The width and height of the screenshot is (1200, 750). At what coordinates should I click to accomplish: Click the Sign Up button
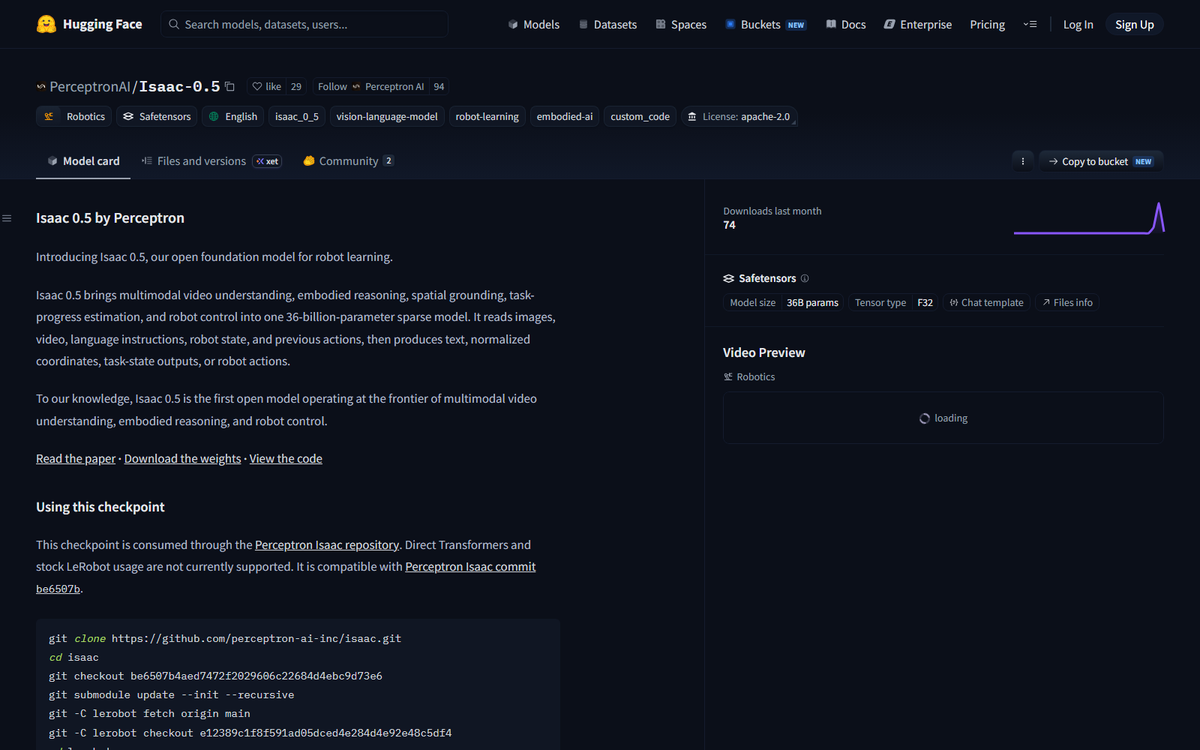(1134, 24)
